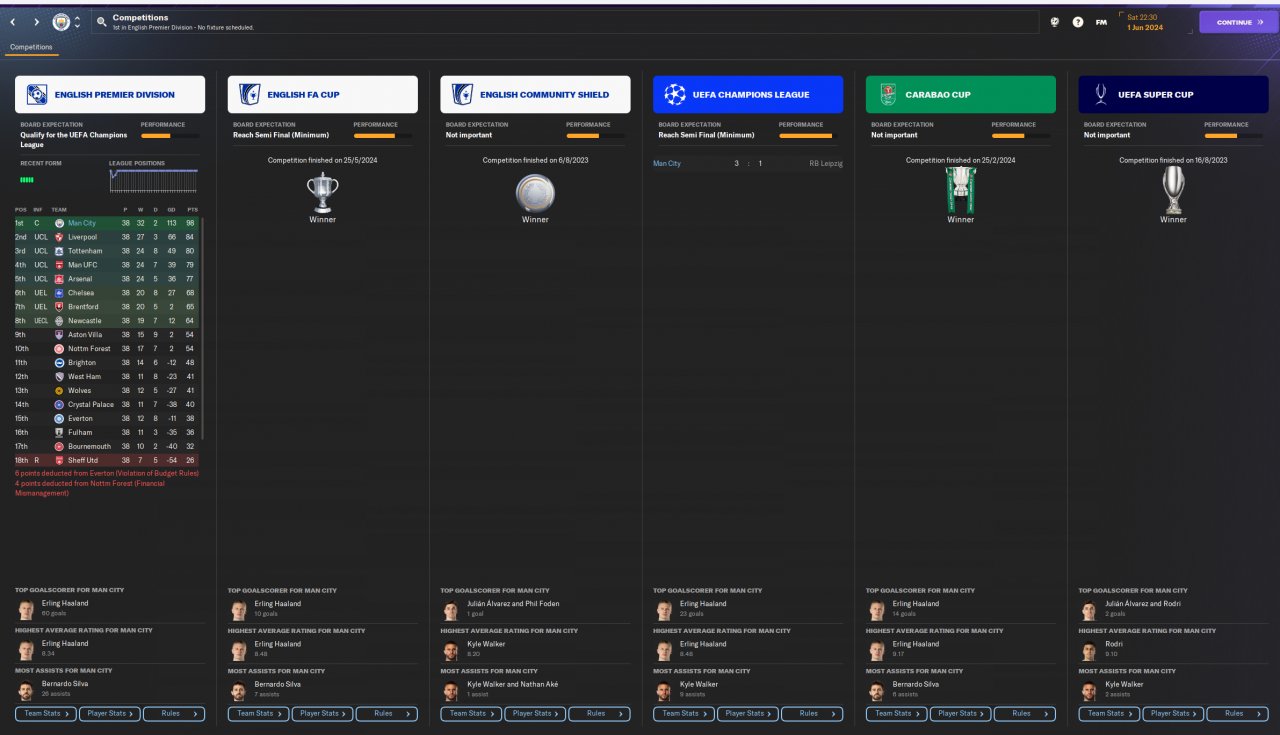Image resolution: width=1280 pixels, height=735 pixels.
Task: Click Tottenham's club badge in the table
Action: (x=59, y=251)
